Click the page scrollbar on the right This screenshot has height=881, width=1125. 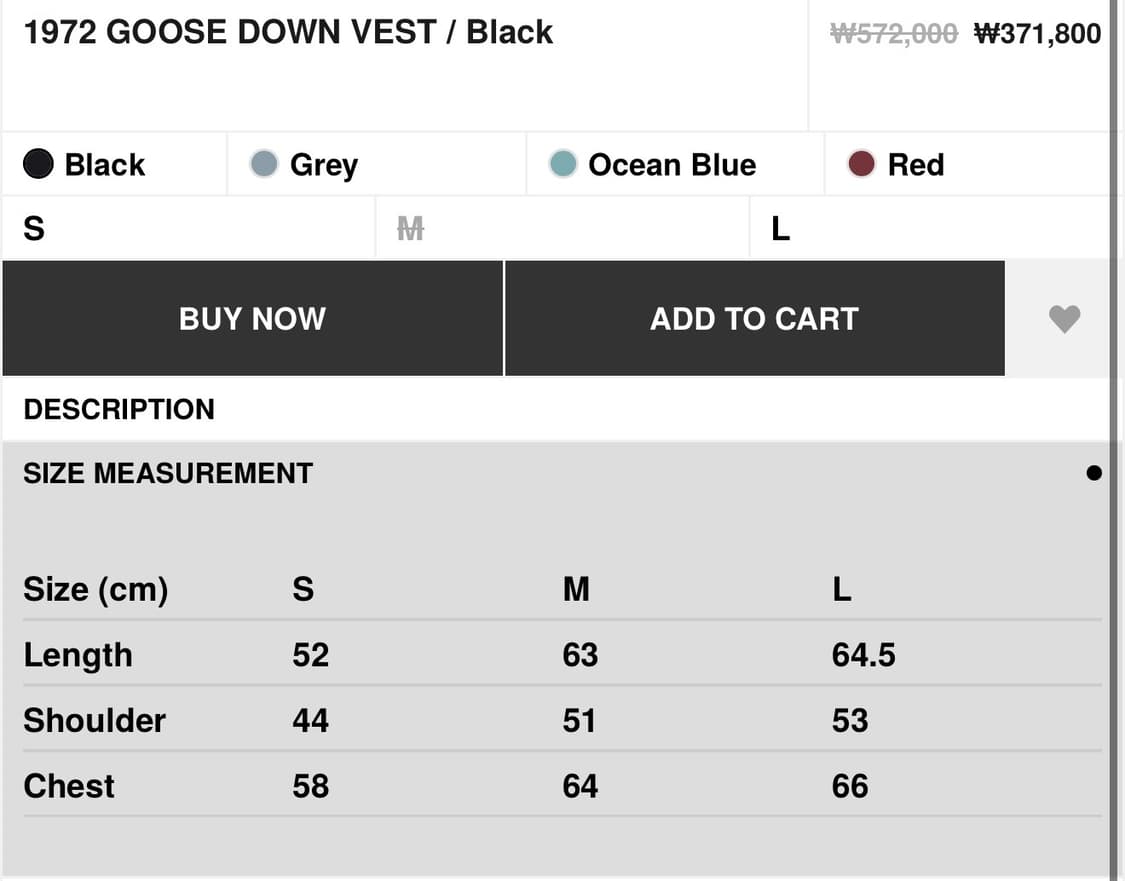[1116, 440]
